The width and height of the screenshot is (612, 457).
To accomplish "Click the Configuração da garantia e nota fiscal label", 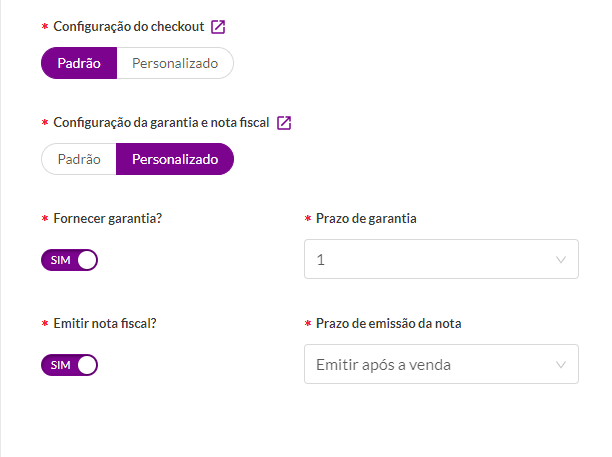I will click(x=161, y=123).
